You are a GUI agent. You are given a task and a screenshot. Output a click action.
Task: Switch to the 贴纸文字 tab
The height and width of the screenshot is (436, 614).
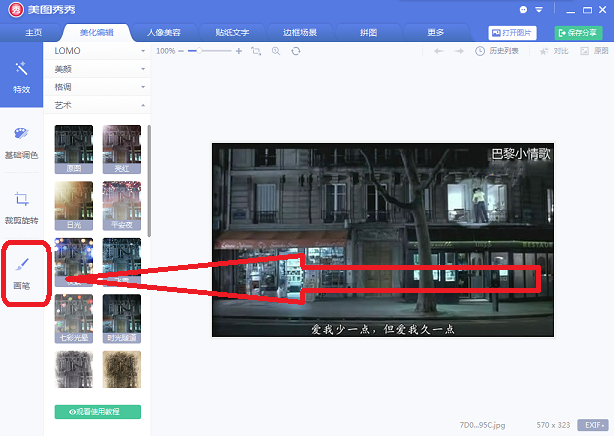click(232, 33)
